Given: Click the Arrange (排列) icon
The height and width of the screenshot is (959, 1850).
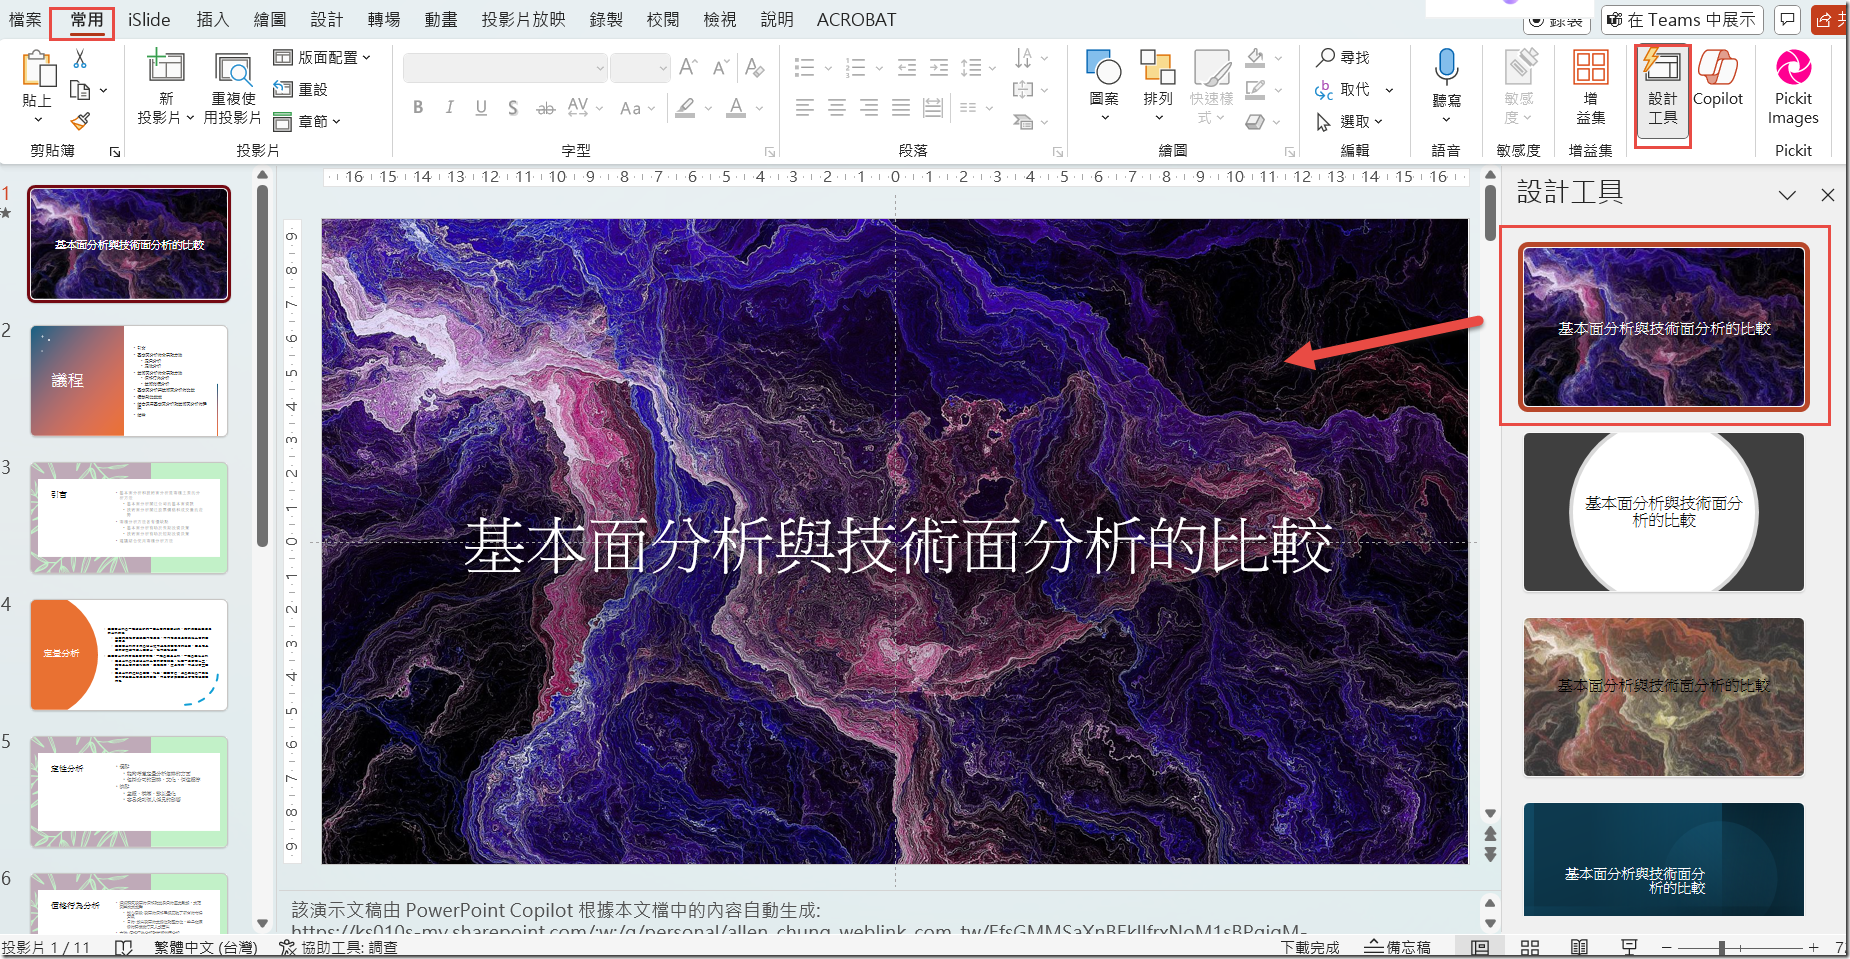Looking at the screenshot, I should 1158,68.
